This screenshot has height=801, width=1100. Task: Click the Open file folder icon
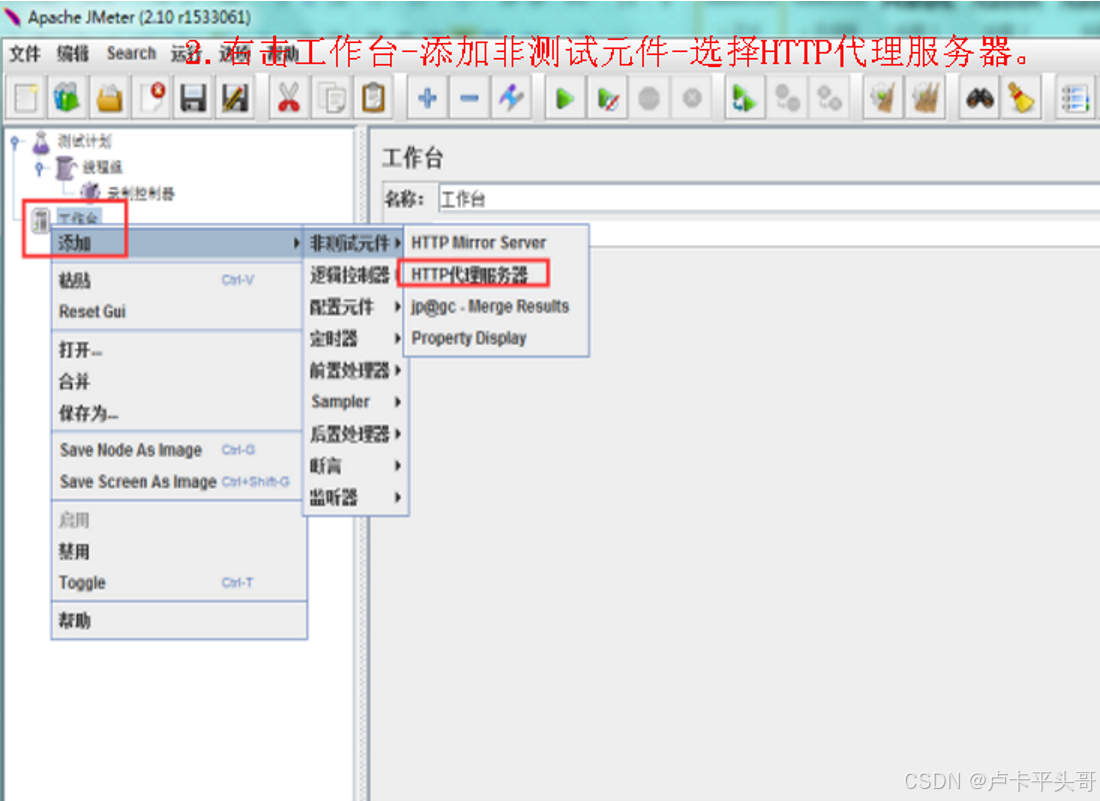tap(109, 98)
